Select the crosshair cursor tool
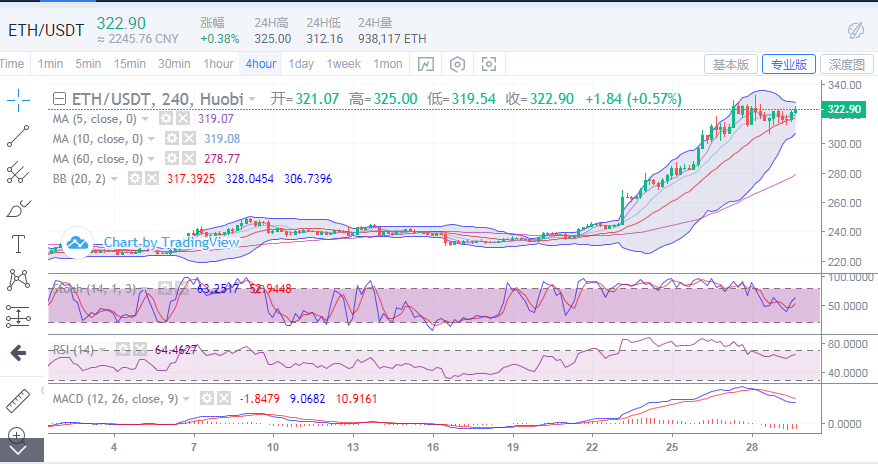Viewport: 878px width, 464px height. coord(18,99)
